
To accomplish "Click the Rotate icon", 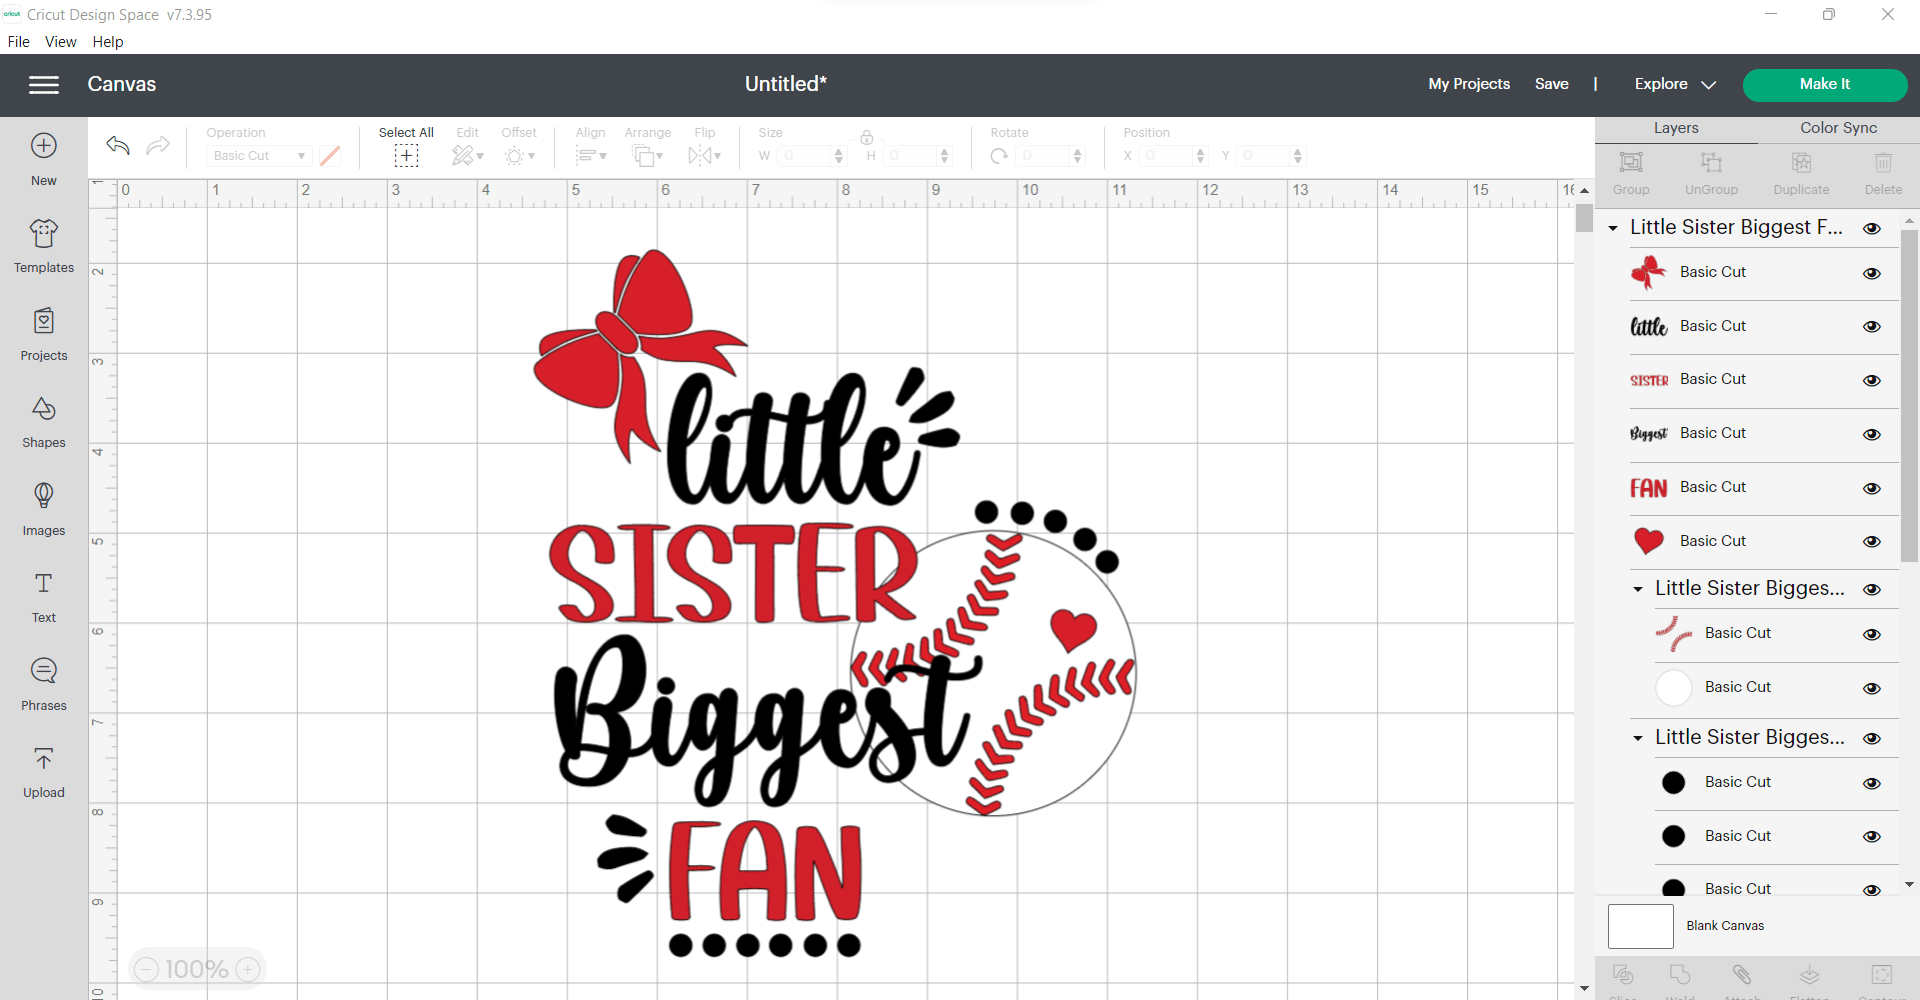I will pos(999,156).
